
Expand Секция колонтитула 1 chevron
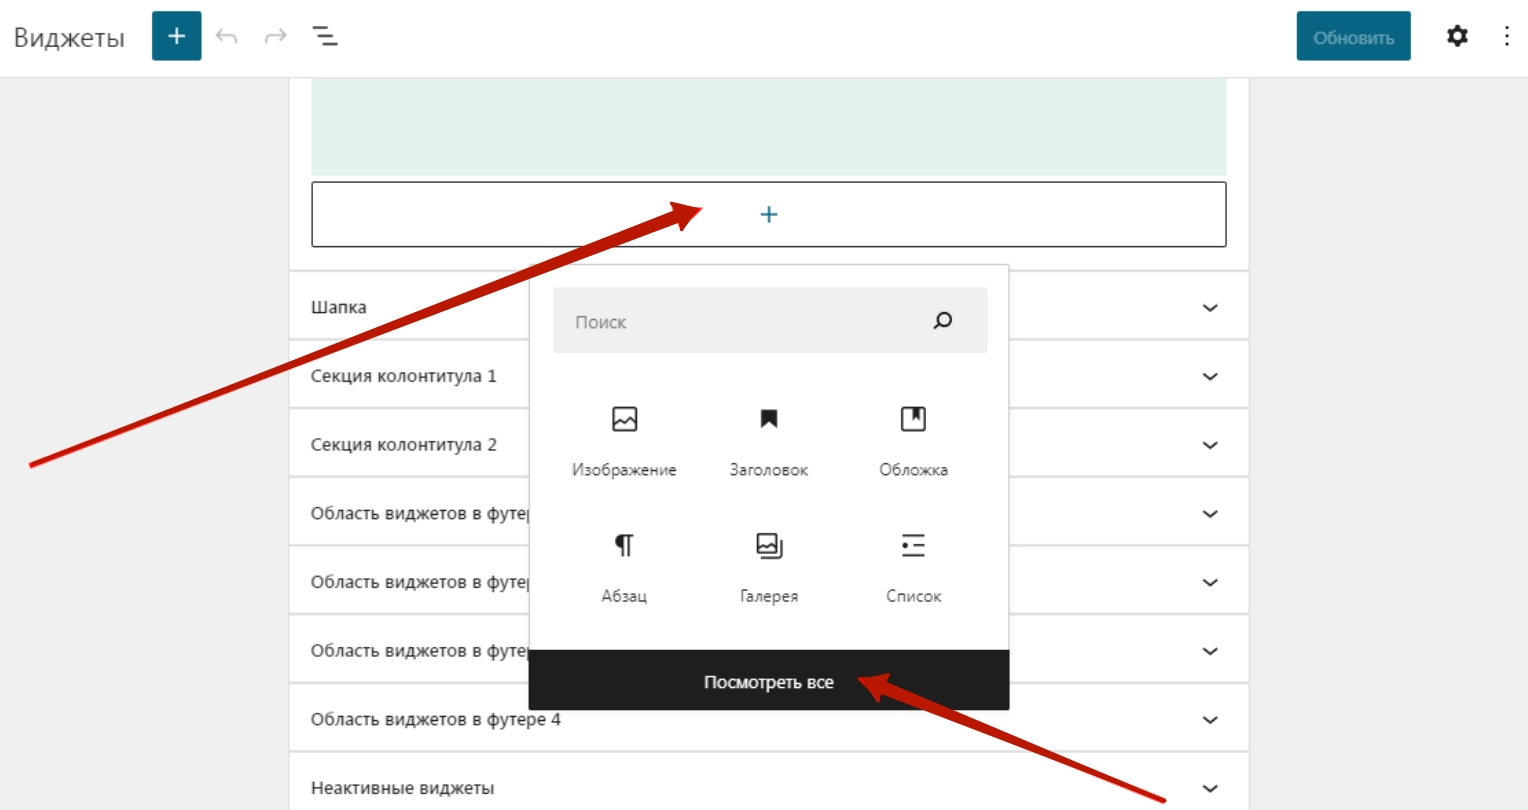tap(1210, 377)
